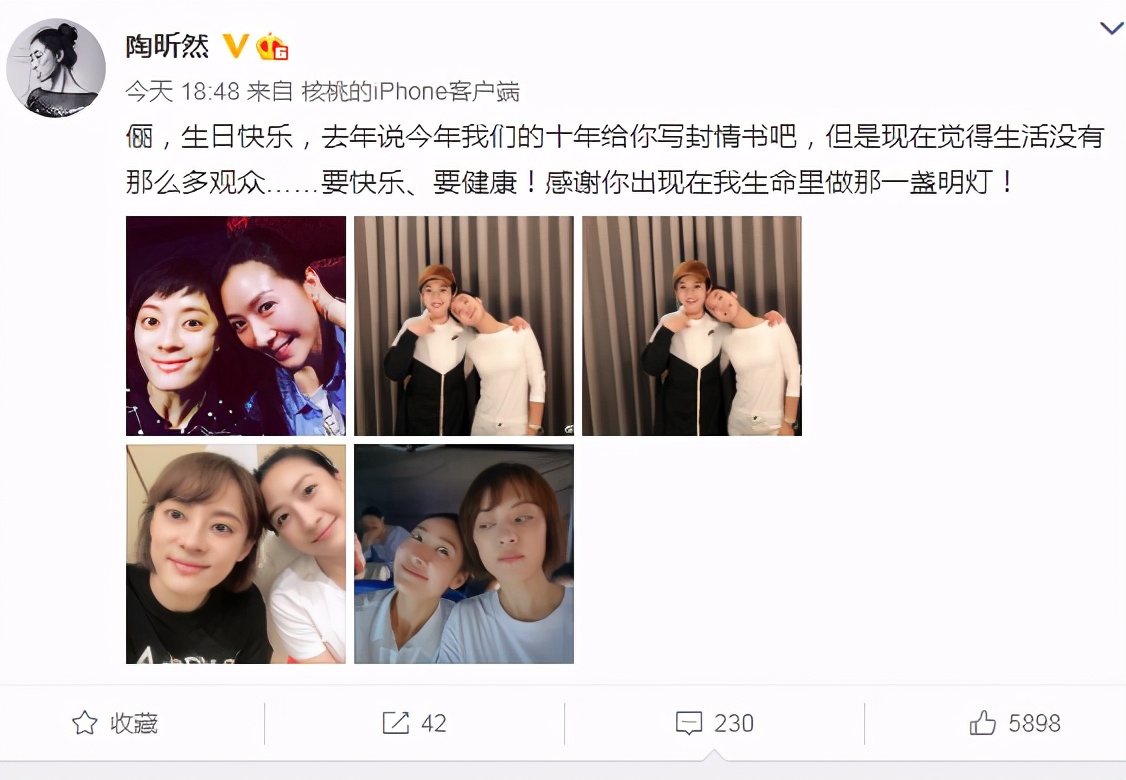1126x780 pixels.
Task: Open the 今天 18:48 timestamp link
Action: (182, 91)
